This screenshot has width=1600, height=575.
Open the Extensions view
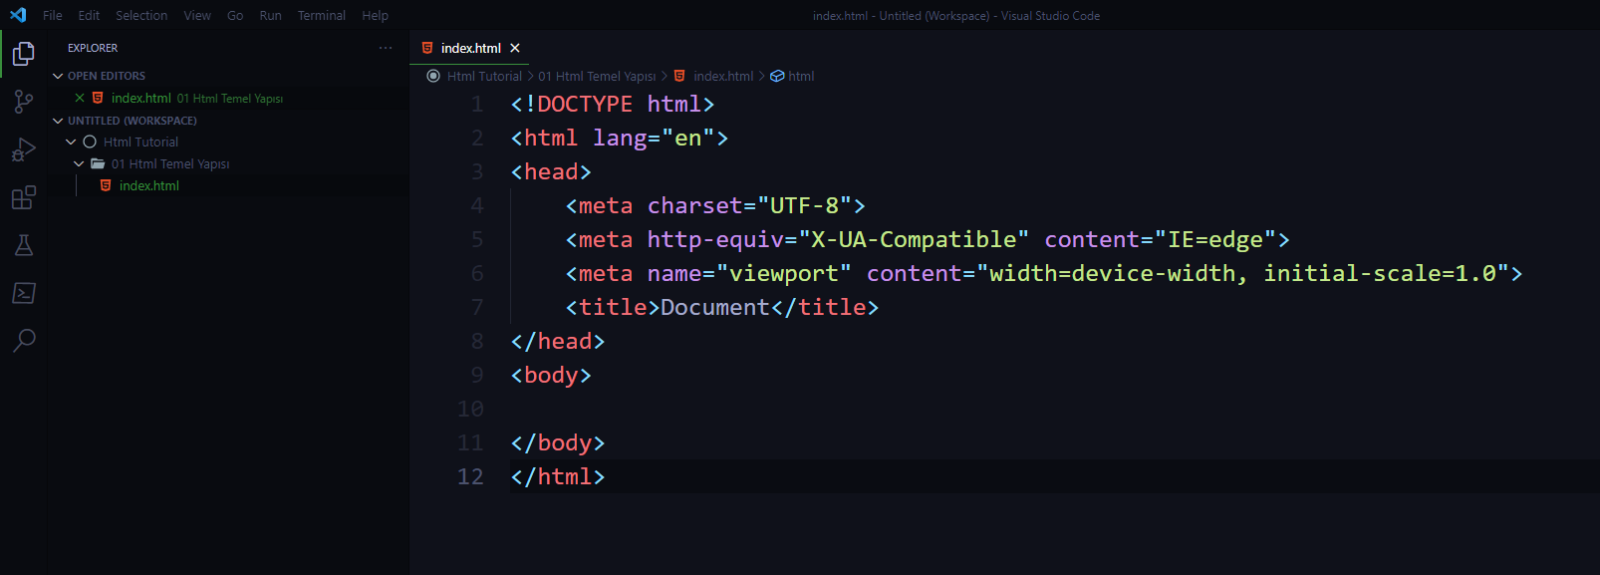(23, 198)
